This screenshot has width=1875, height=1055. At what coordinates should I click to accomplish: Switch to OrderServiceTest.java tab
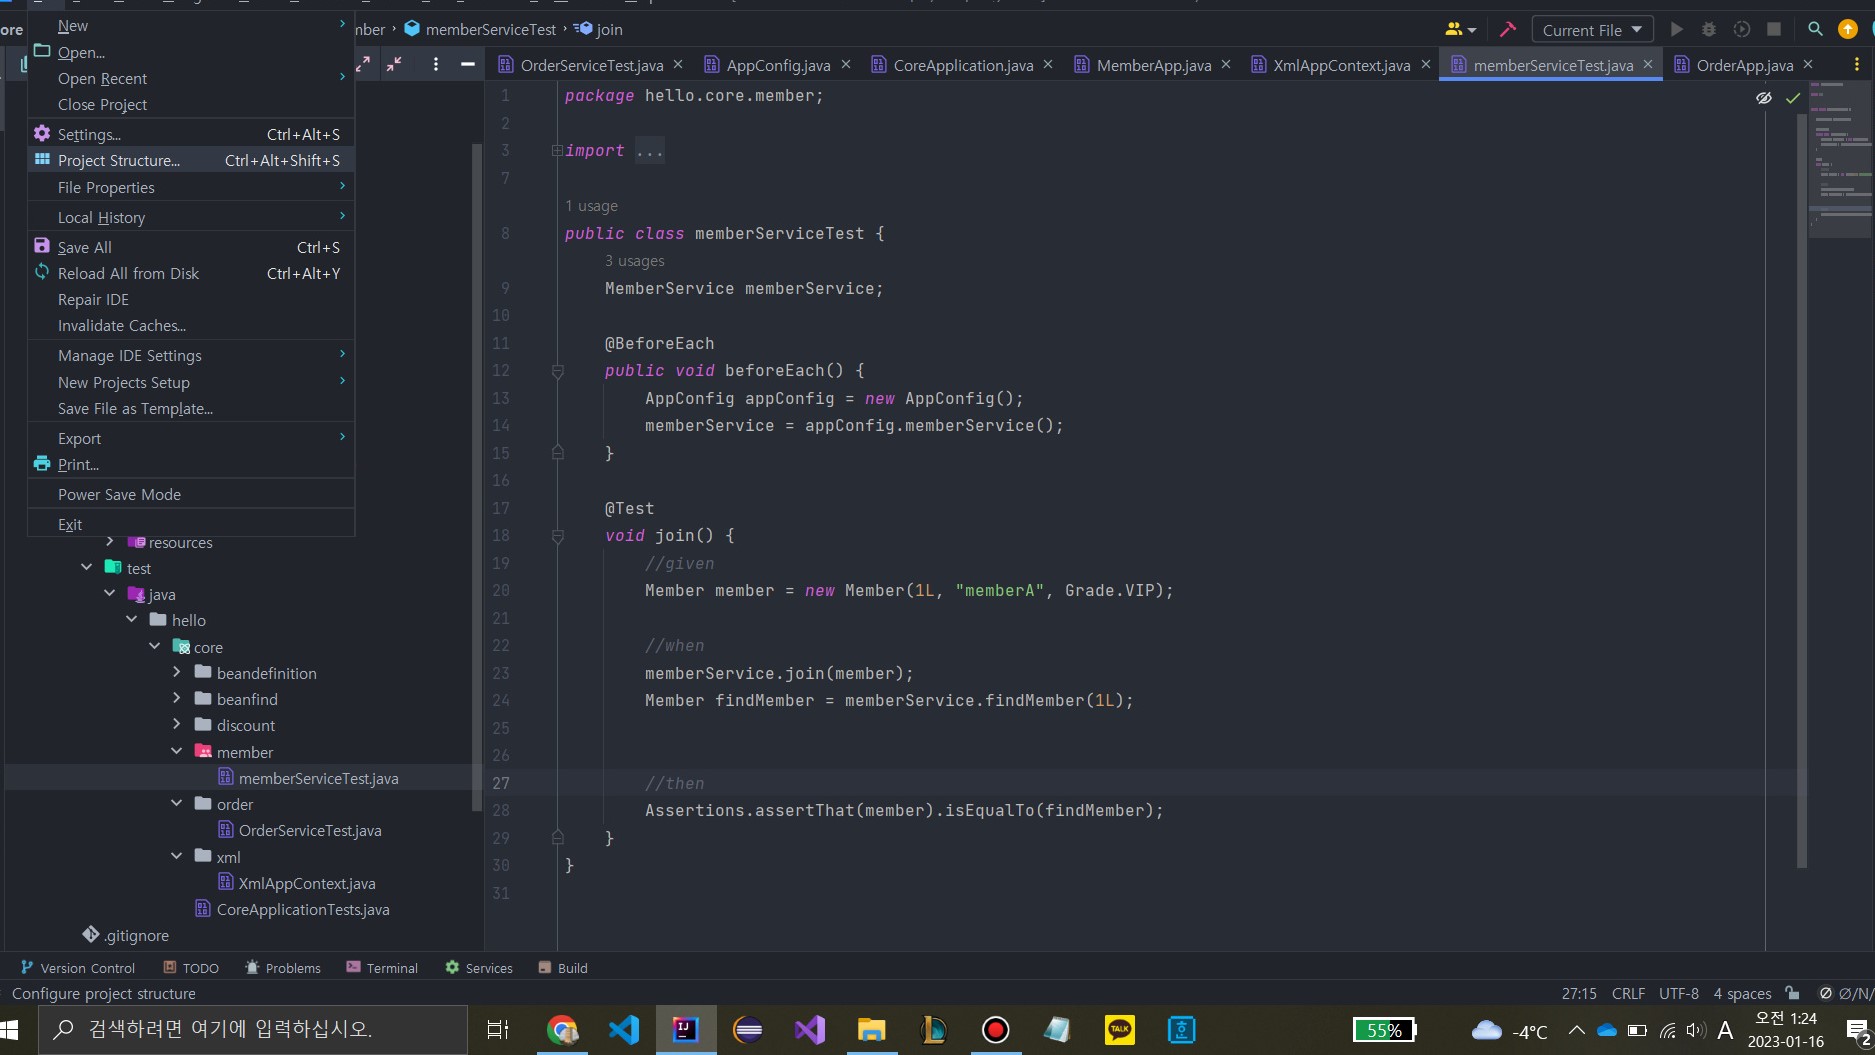591,65
